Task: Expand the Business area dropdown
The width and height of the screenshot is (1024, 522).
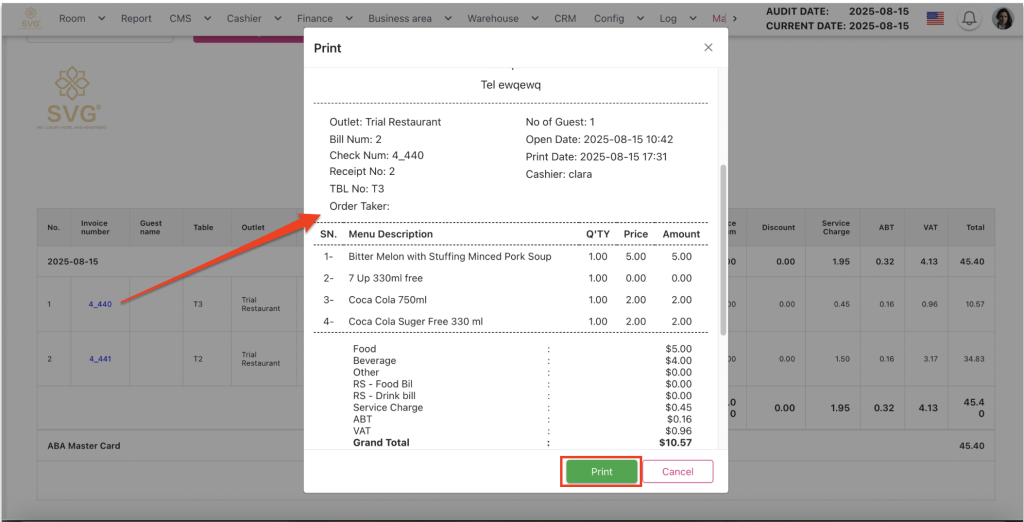Action: [x=409, y=19]
